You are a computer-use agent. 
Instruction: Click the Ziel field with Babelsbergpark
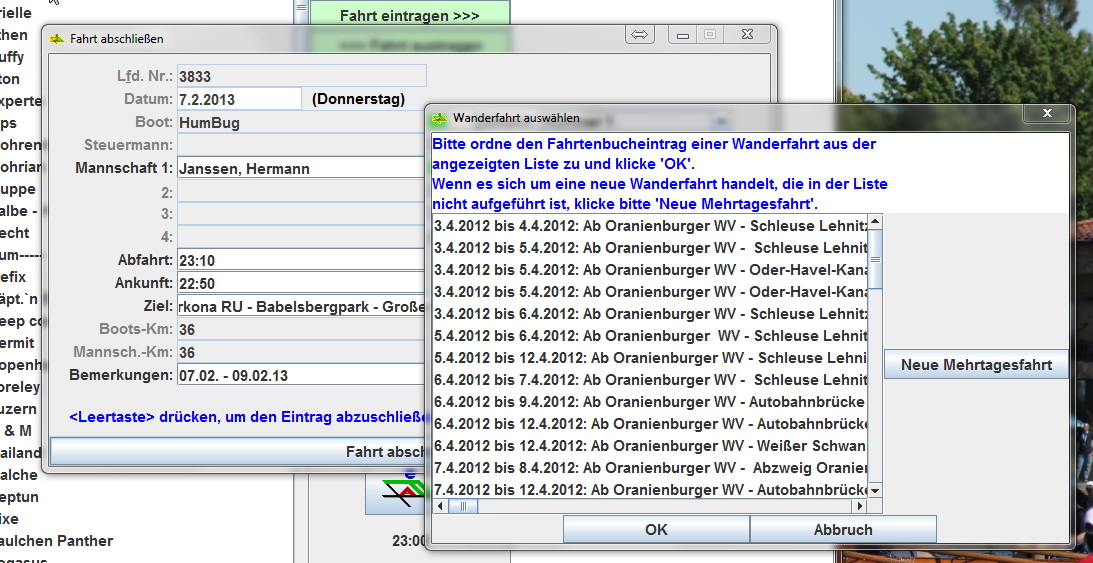pyautogui.click(x=302, y=306)
